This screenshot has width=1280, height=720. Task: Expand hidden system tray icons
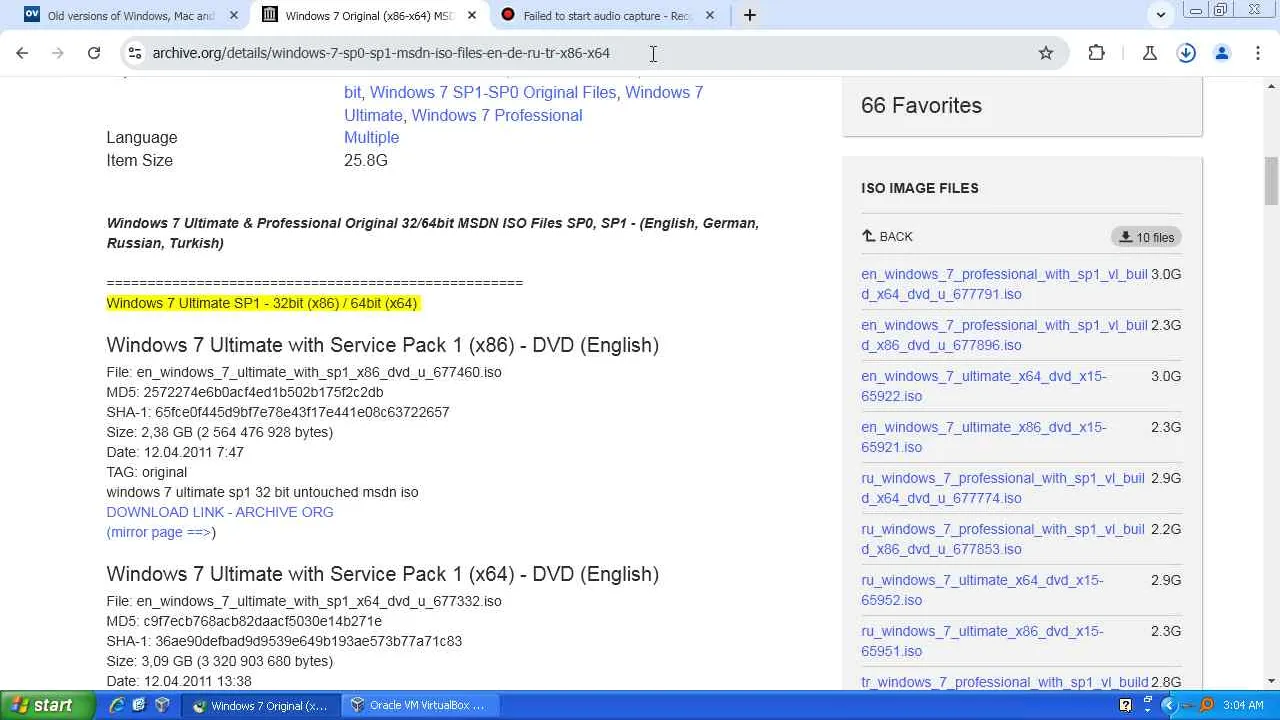point(1168,705)
